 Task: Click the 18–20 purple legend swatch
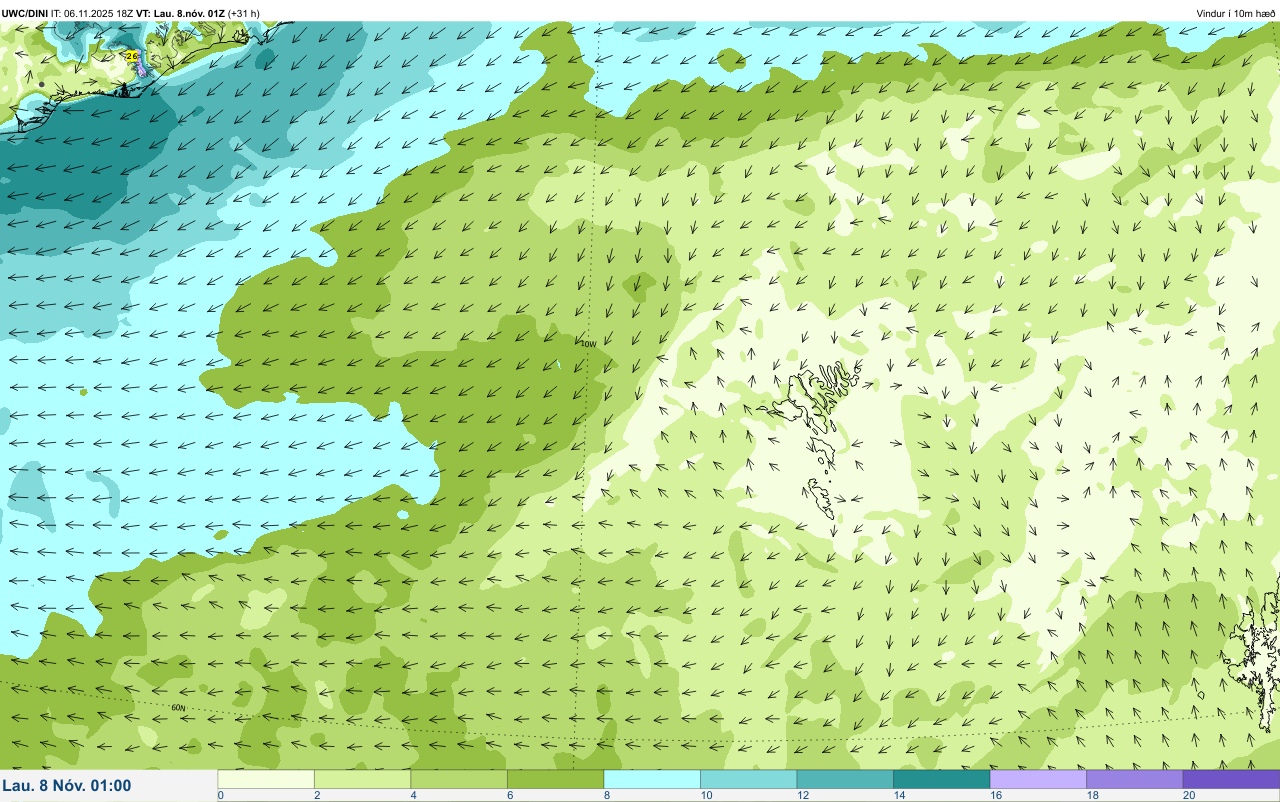click(1134, 779)
